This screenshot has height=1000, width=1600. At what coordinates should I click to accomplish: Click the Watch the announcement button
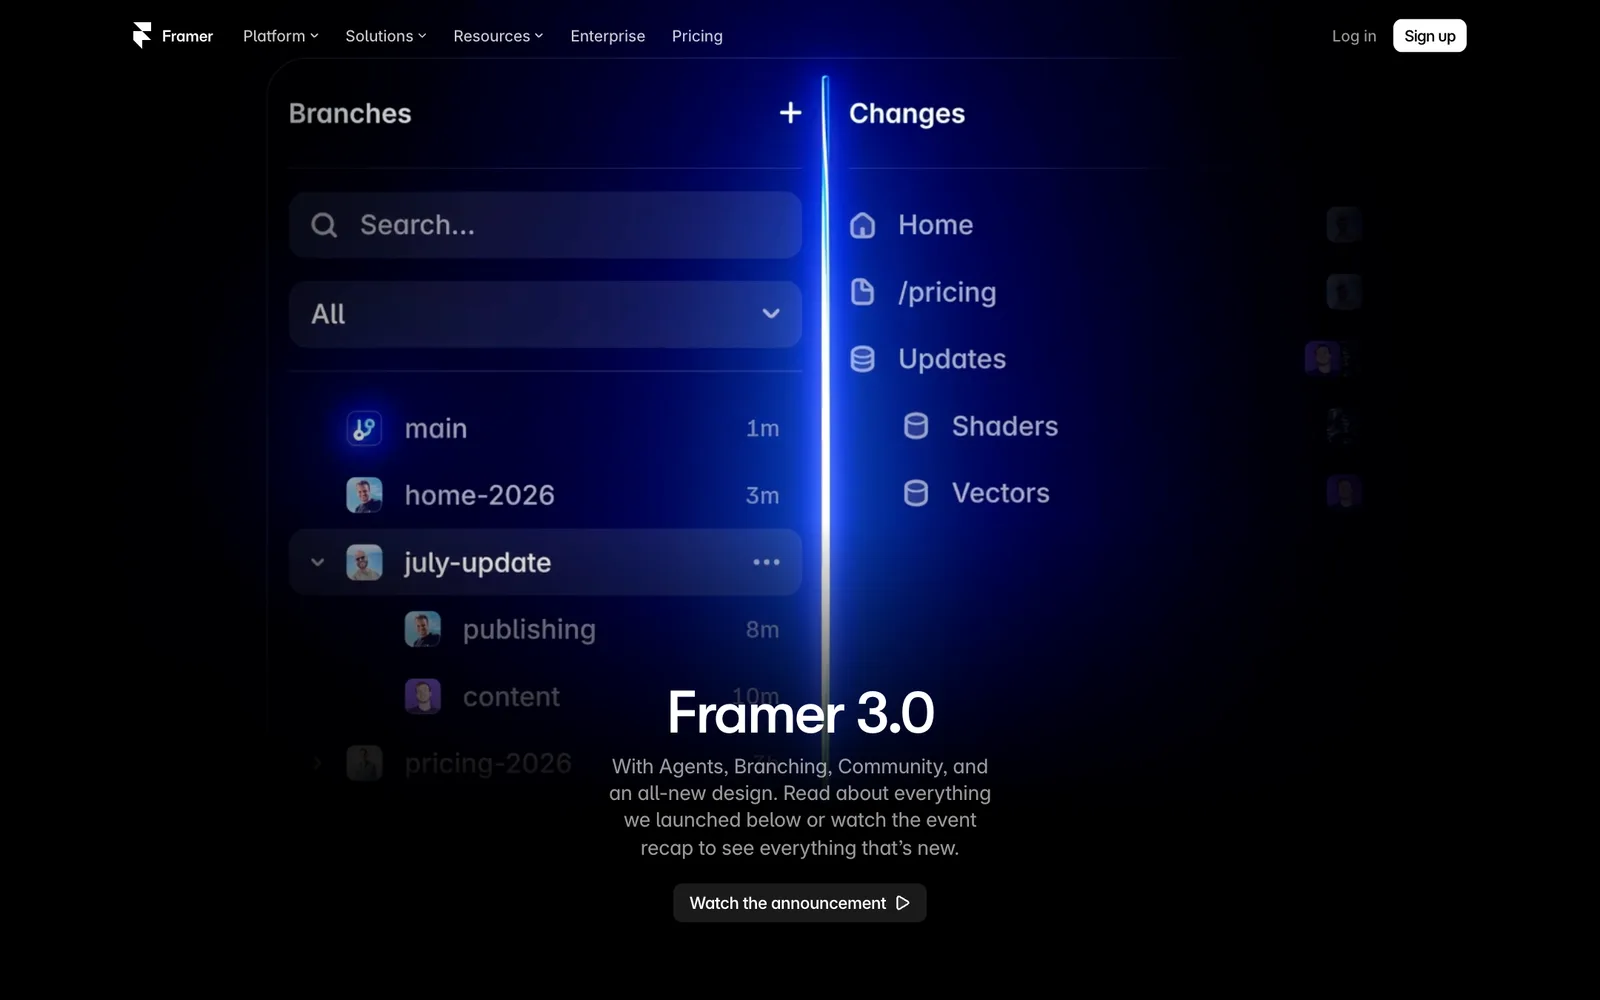click(x=800, y=903)
